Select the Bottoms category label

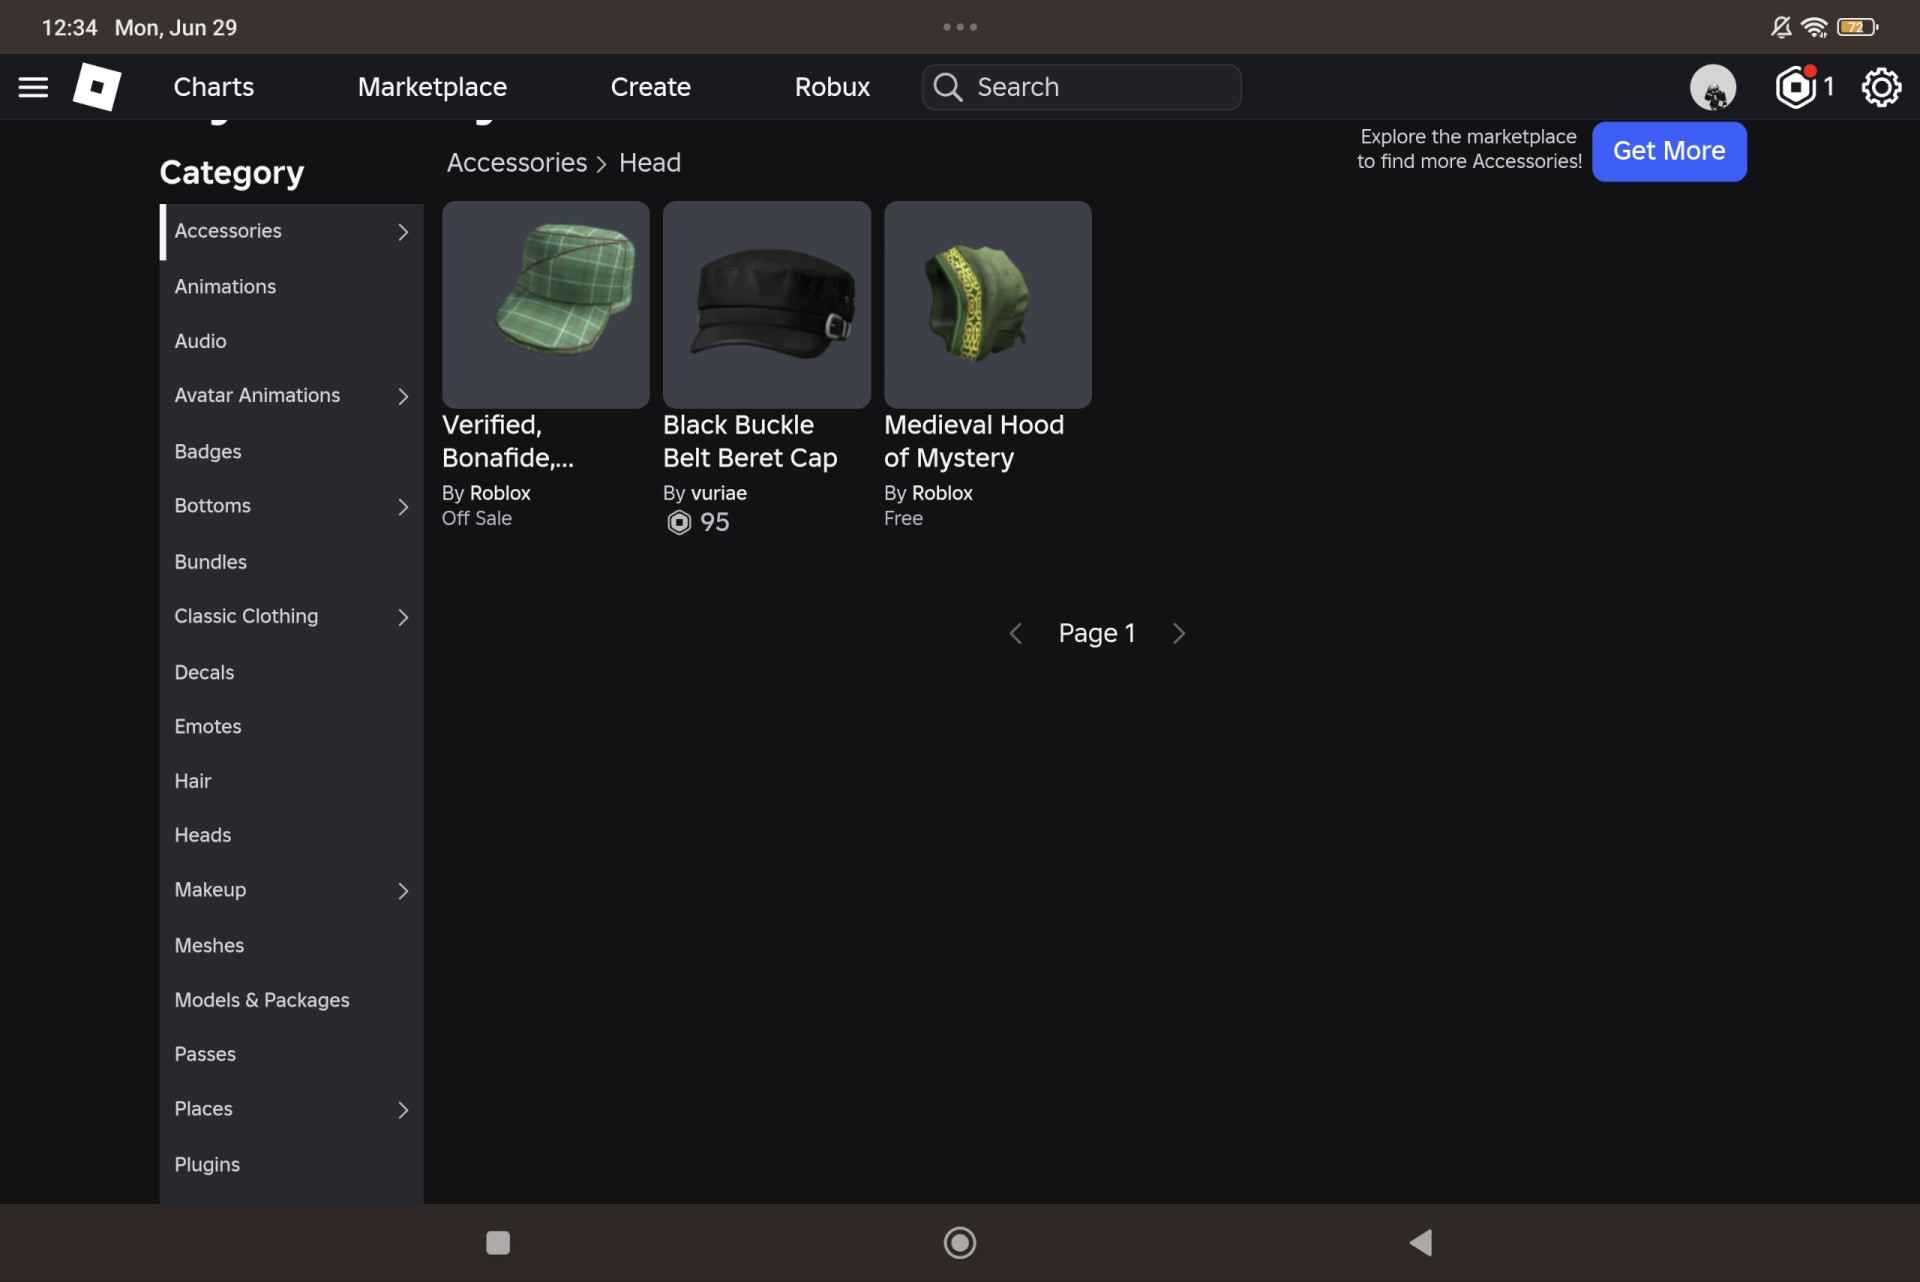point(212,505)
